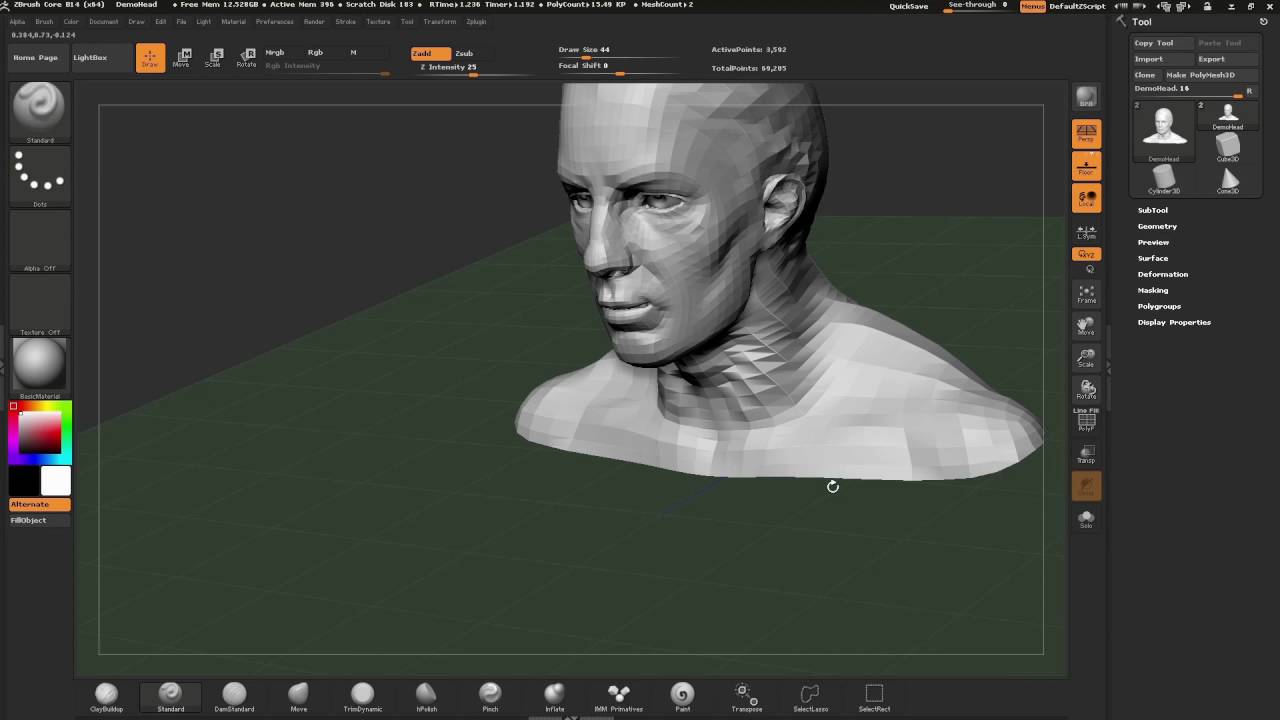
Task: Select the ClayBuildup brush
Action: tap(106, 697)
